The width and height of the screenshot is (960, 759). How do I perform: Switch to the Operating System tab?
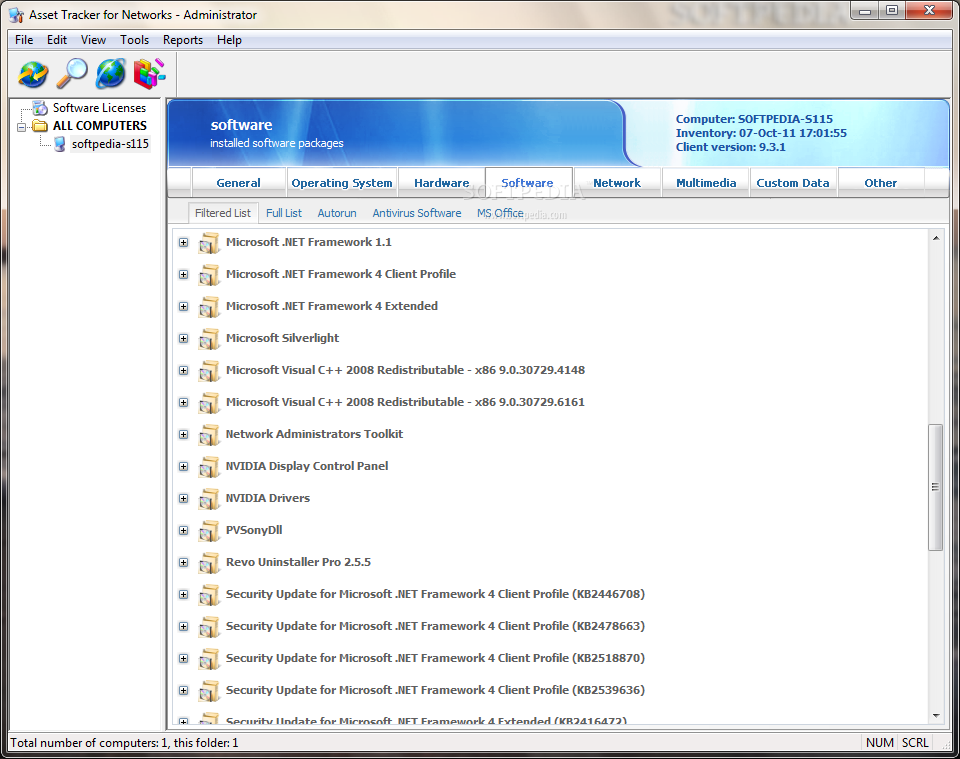pos(342,182)
